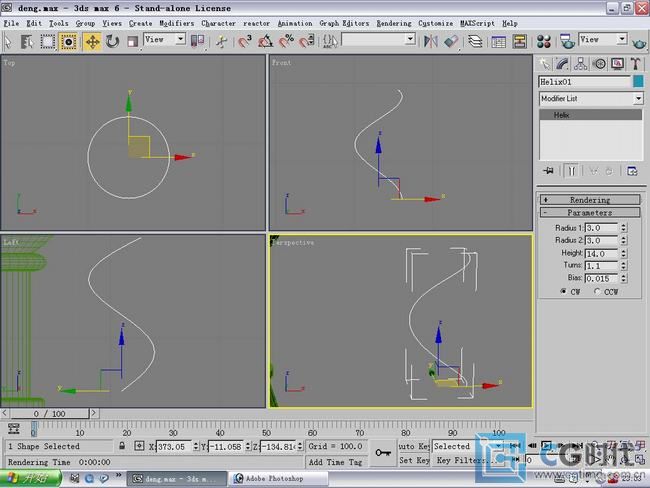
Task: Click Set Key big key icon
Action: pos(382,453)
